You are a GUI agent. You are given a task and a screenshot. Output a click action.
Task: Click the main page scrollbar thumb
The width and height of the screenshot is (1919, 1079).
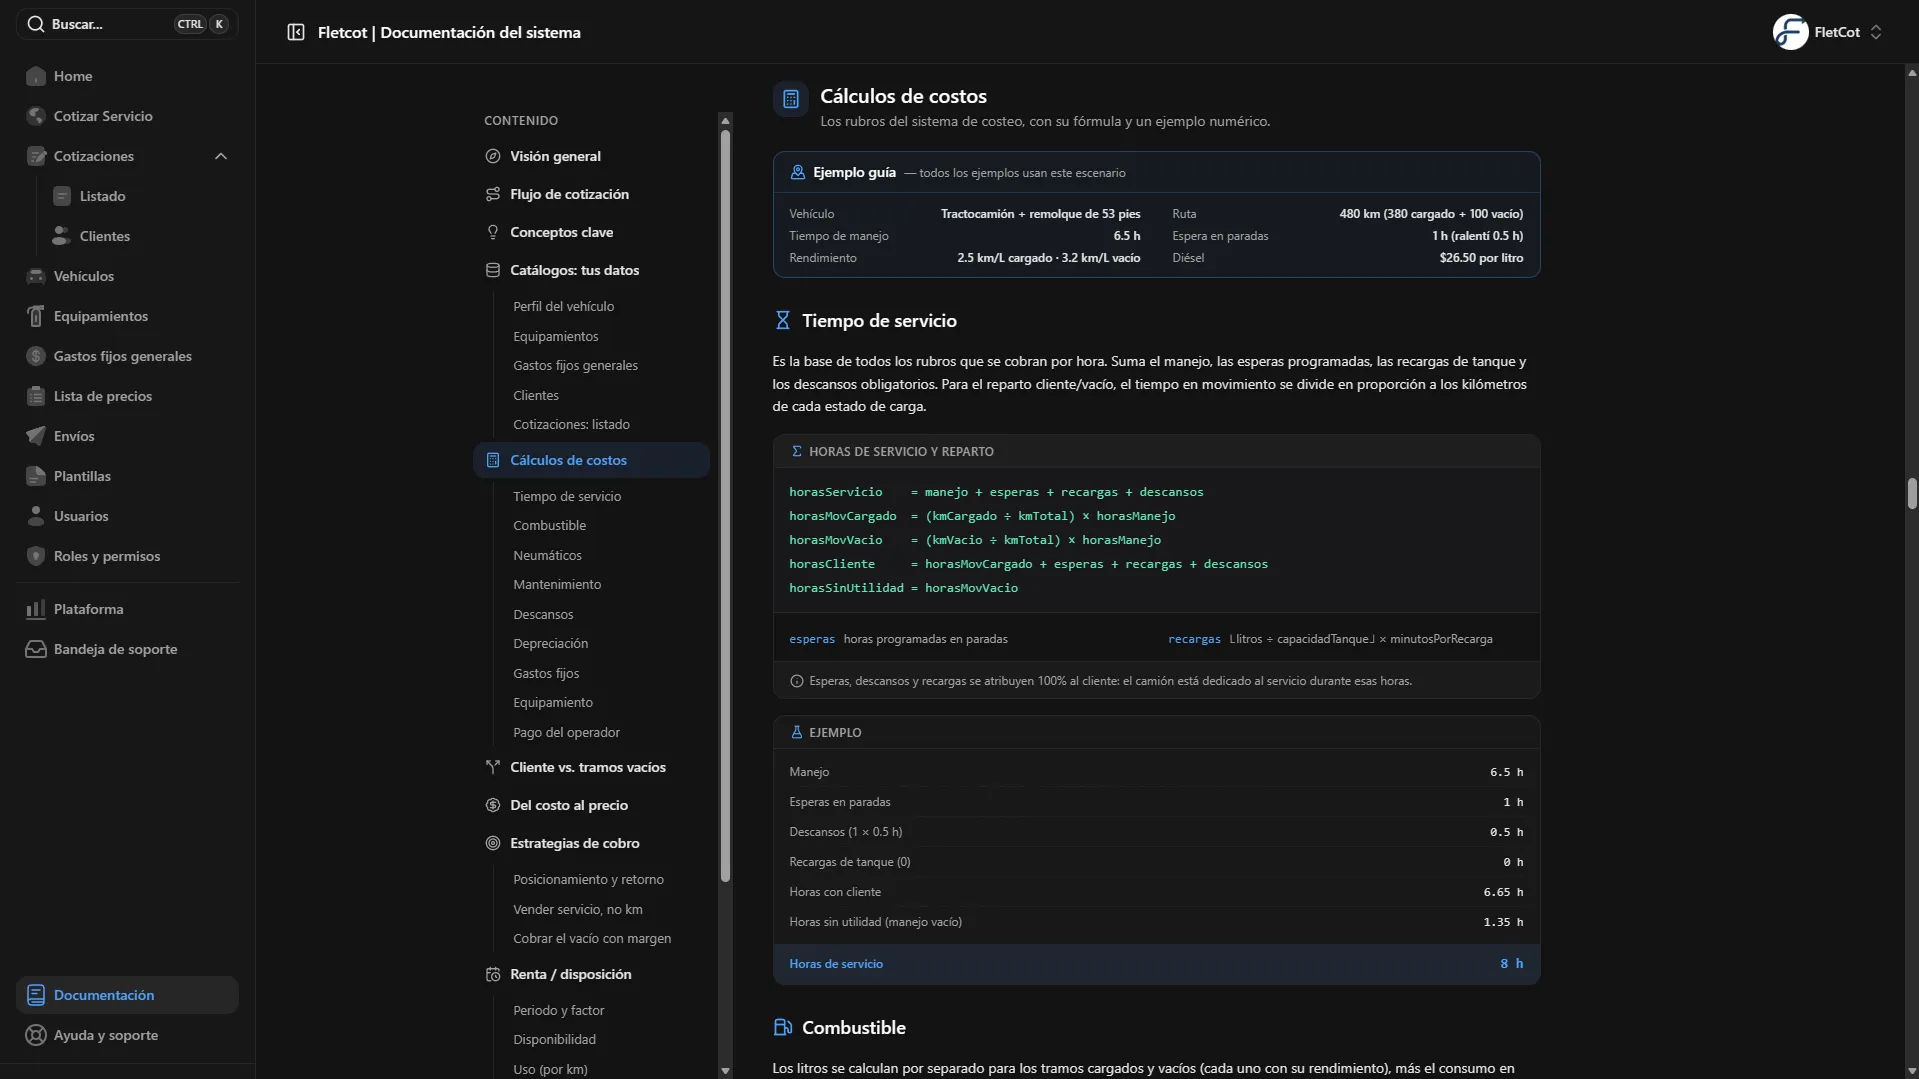[1911, 494]
